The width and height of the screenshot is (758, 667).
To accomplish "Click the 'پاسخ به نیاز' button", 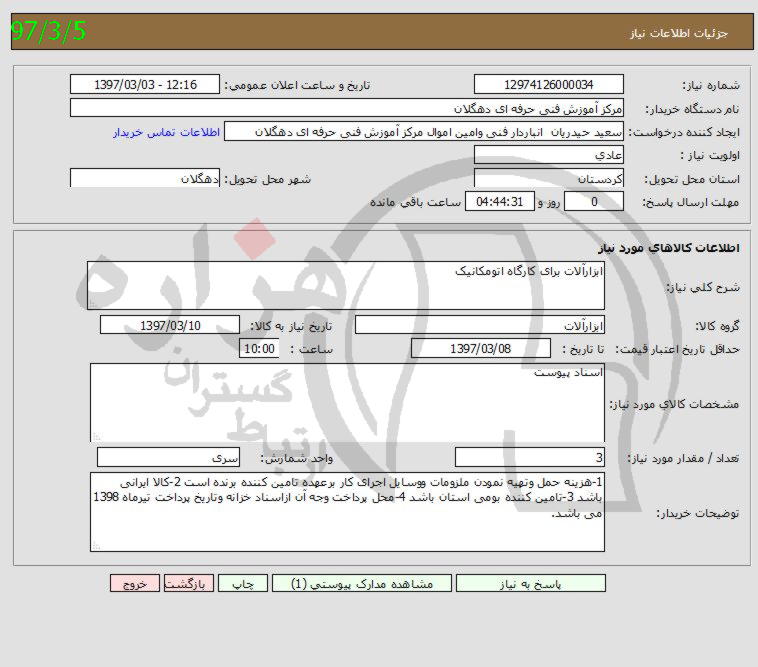I will (x=530, y=583).
